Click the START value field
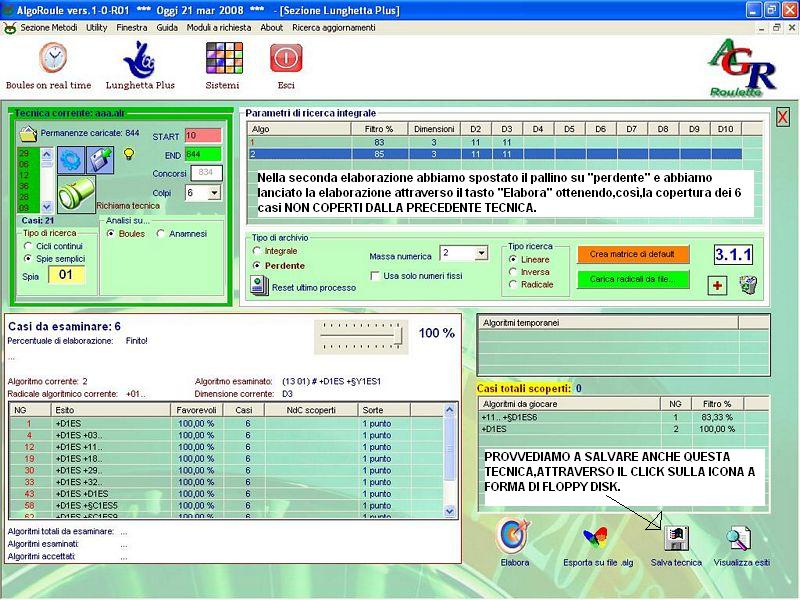Screen dimensions: 800x600 pyautogui.click(x=203, y=136)
